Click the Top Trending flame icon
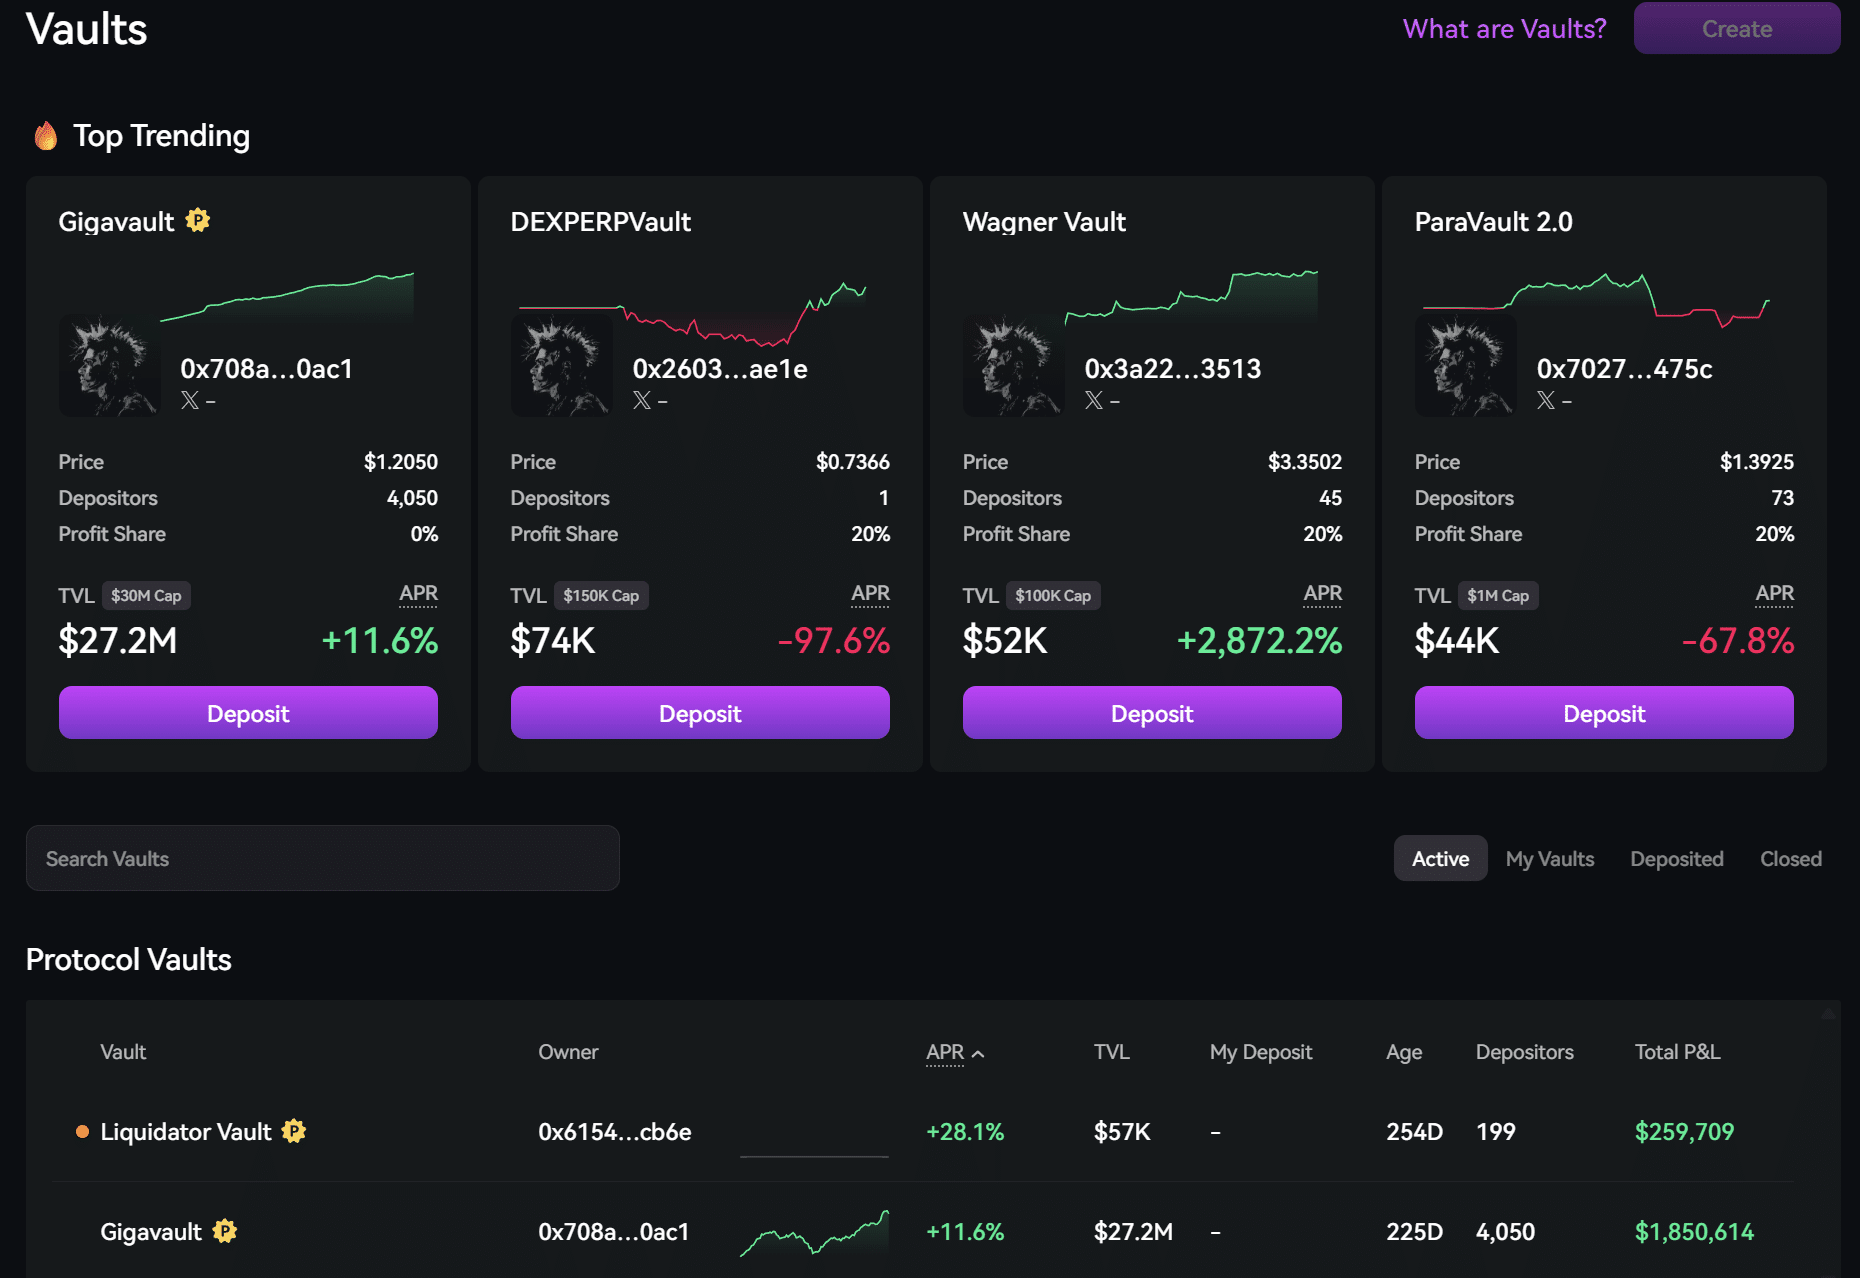Image resolution: width=1860 pixels, height=1278 pixels. (46, 135)
